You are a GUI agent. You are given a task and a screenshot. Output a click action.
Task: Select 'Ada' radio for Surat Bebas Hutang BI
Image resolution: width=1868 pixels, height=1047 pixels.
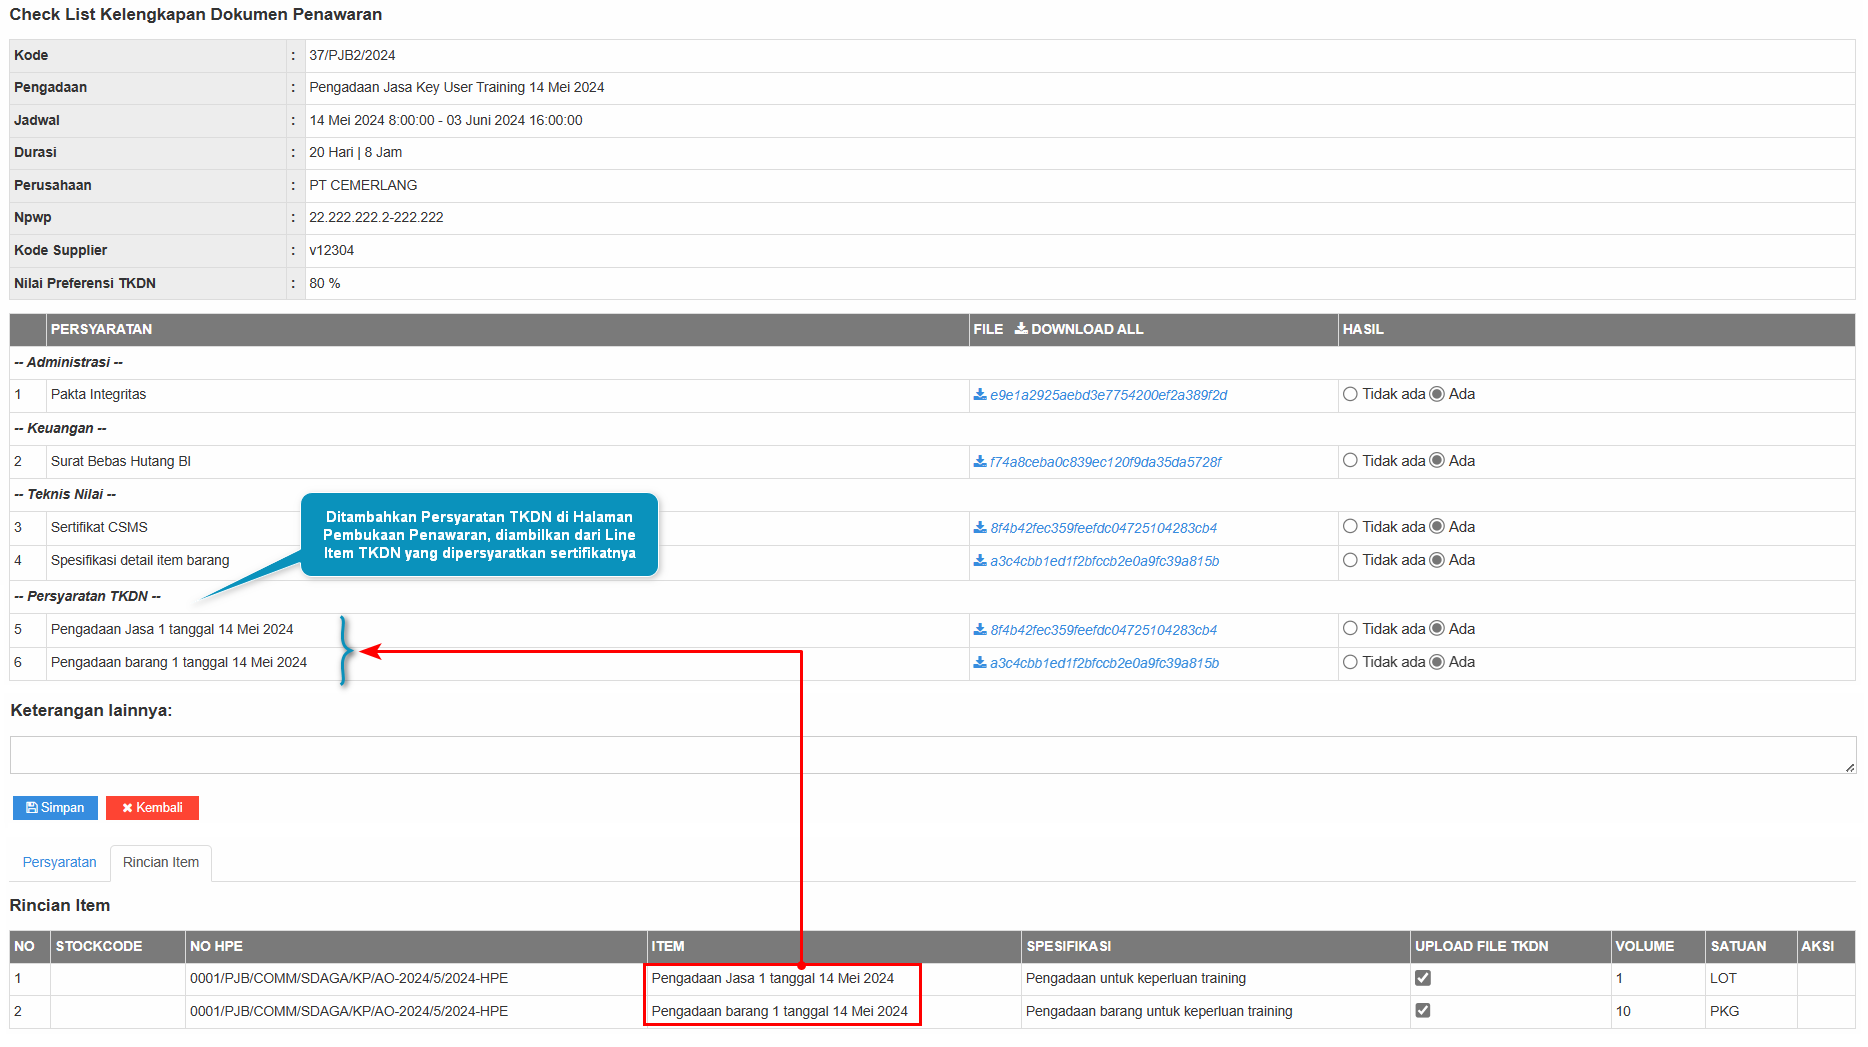point(1437,461)
